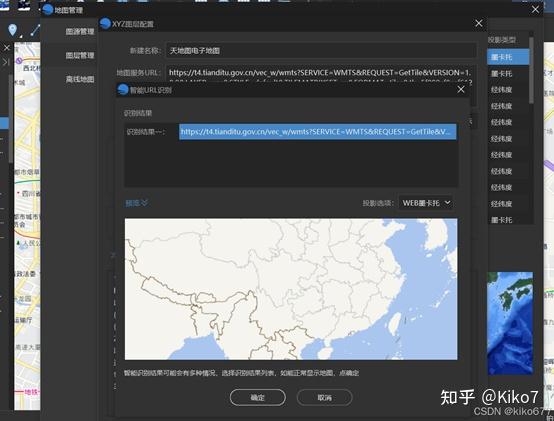Confirm with the 确定 button
554x421 pixels.
point(258,398)
